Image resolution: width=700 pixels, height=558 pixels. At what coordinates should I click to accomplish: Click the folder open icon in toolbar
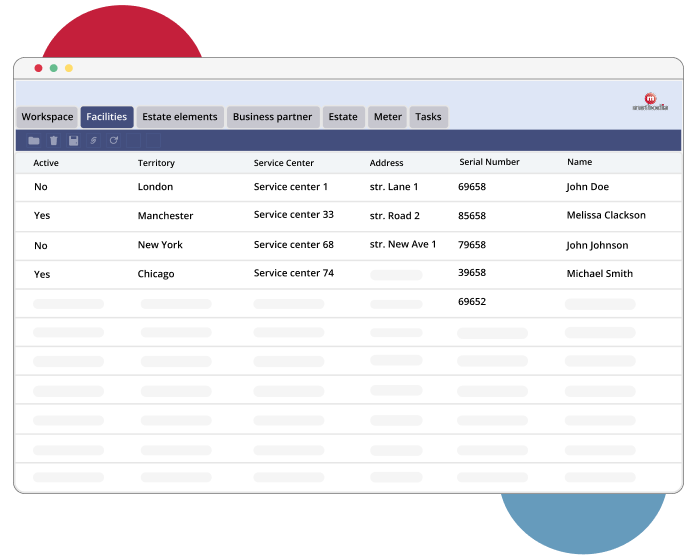[x=34, y=141]
